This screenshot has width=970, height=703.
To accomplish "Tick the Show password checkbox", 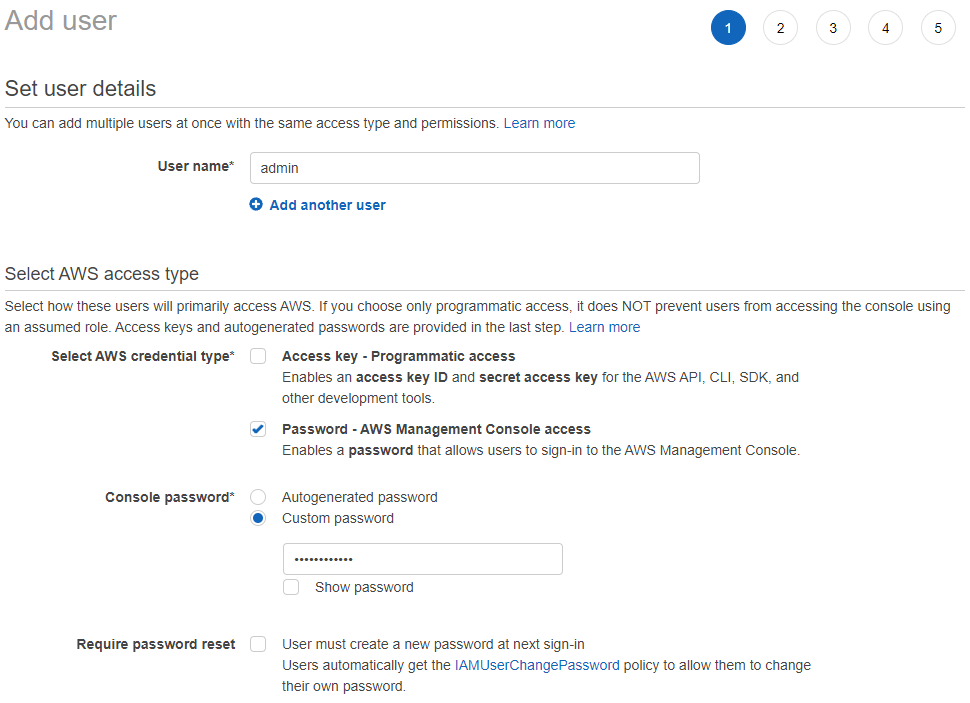I will (291, 587).
